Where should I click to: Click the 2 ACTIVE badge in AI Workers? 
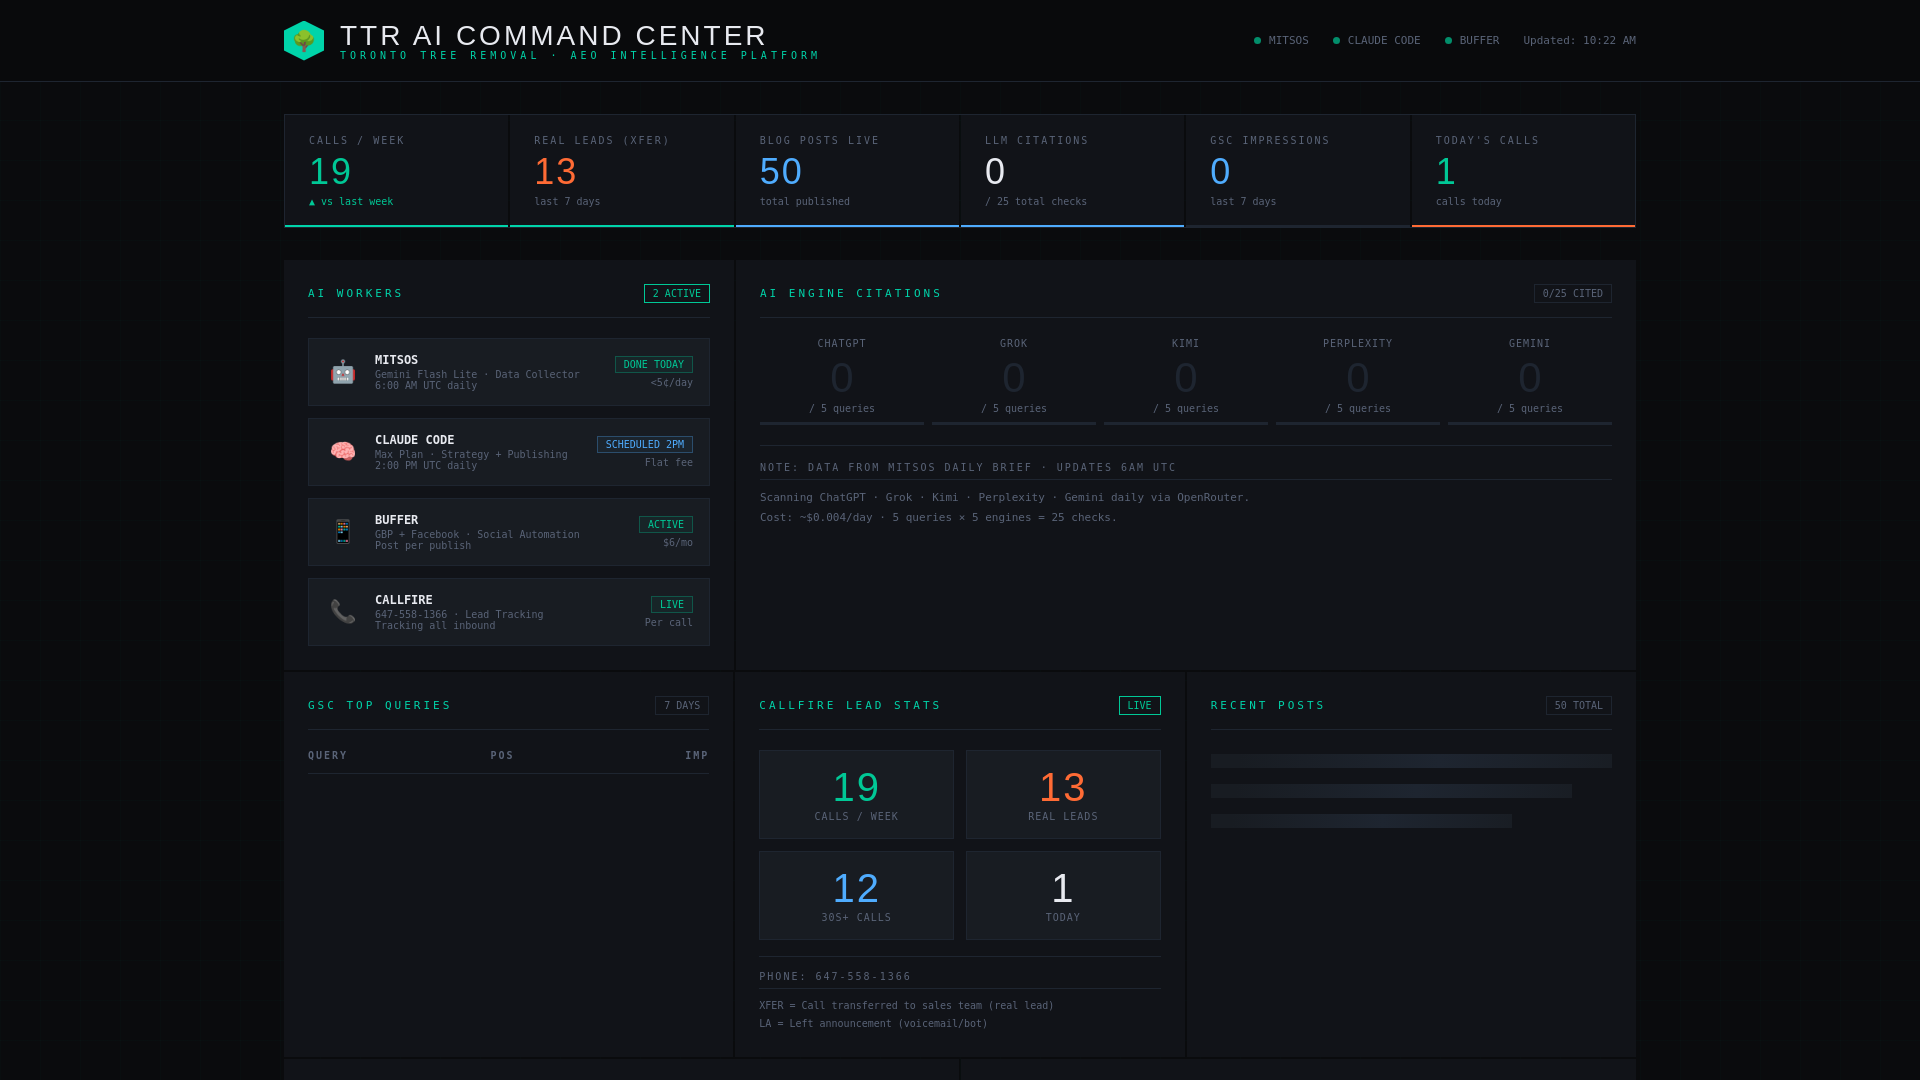click(677, 294)
